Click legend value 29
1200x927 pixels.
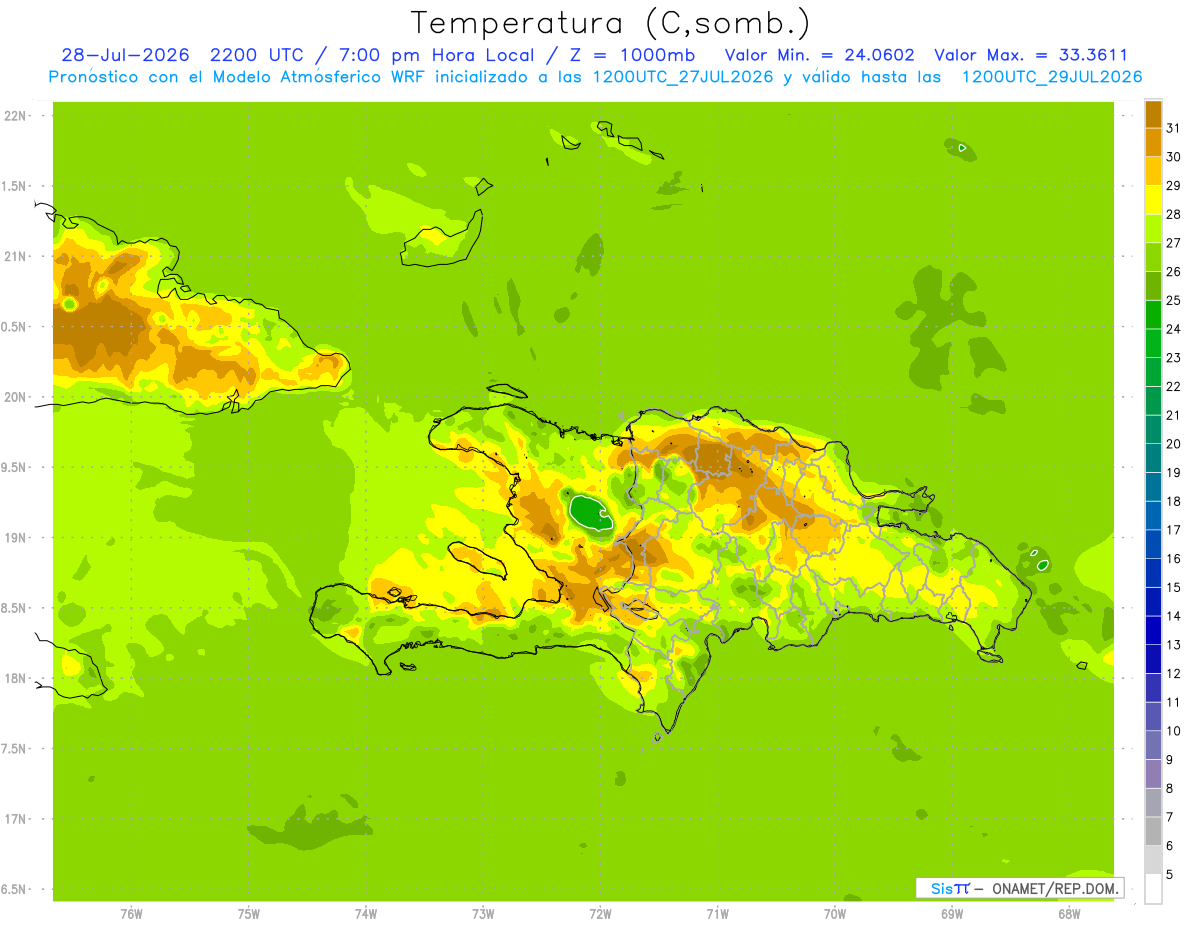pyautogui.click(x=1174, y=186)
